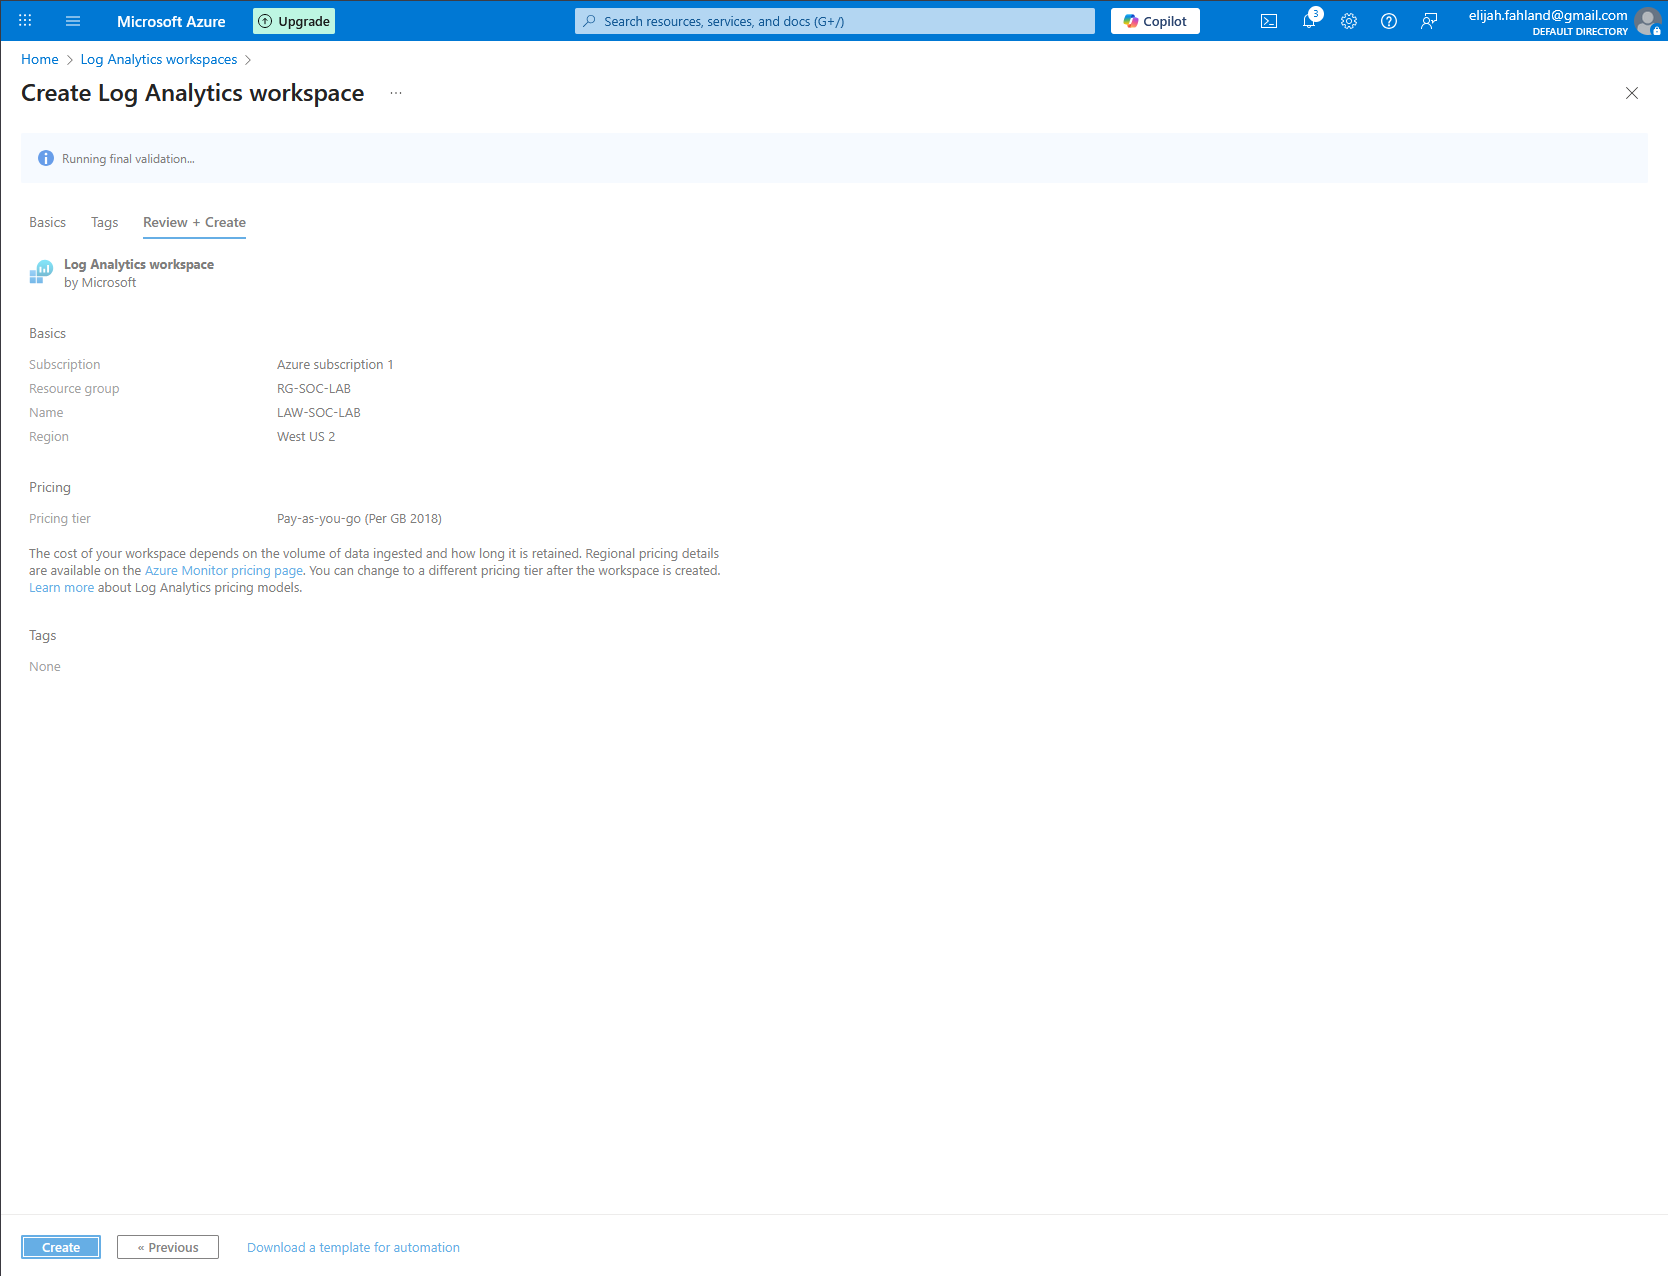Click the 'Pay-as-you-go (Per GB 2018)' value
This screenshot has width=1668, height=1276.
click(x=359, y=518)
